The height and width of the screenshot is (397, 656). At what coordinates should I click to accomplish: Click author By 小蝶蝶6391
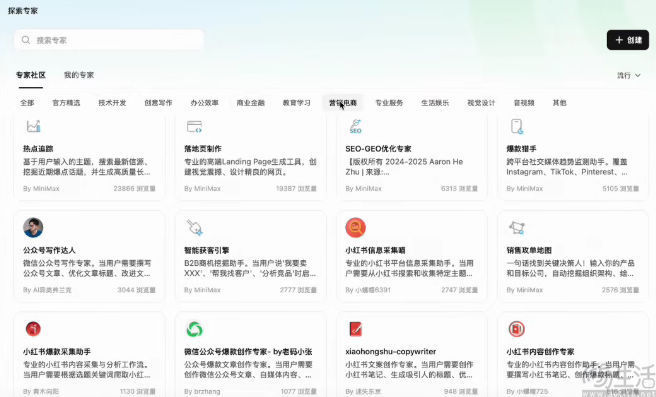[368, 290]
